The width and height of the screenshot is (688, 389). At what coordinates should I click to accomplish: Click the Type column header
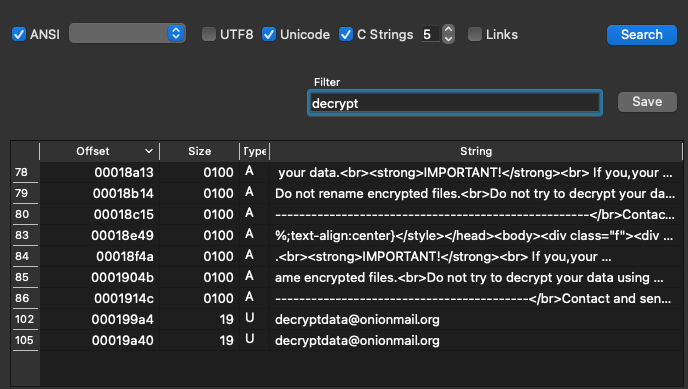(x=254, y=151)
